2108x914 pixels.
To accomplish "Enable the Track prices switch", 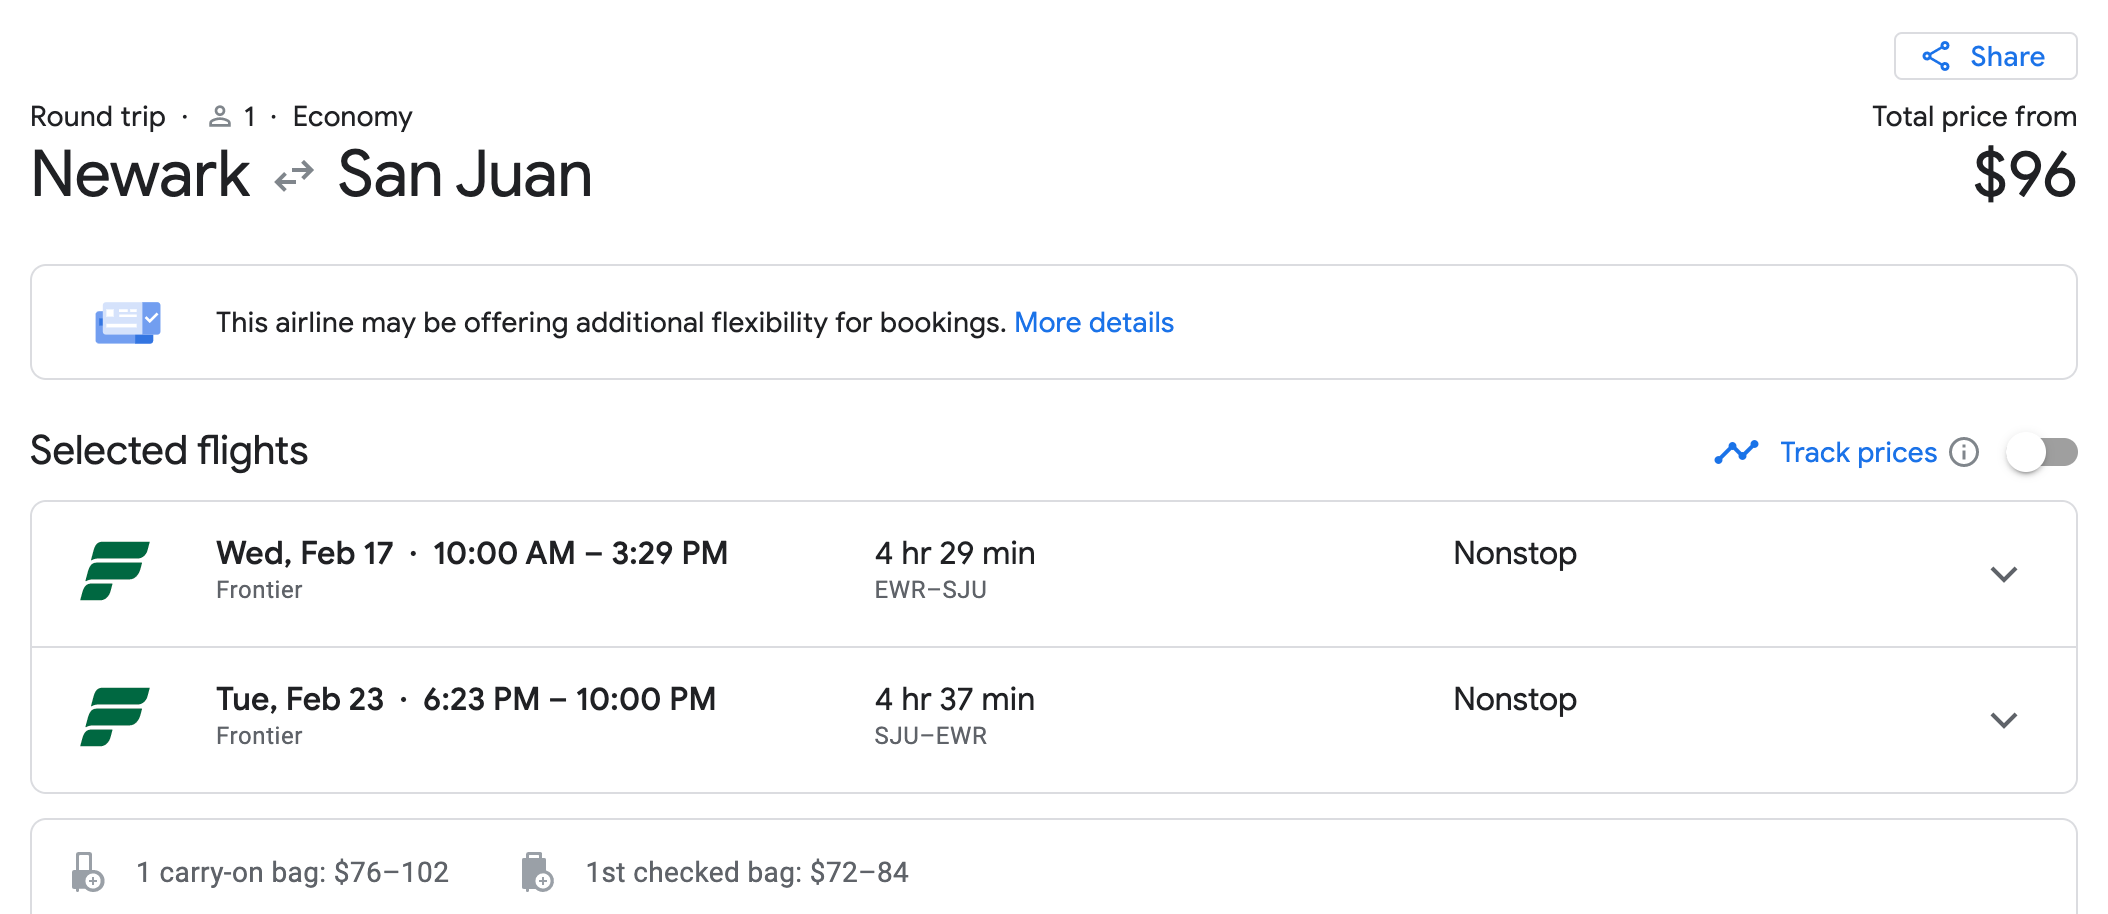I will (x=2041, y=452).
